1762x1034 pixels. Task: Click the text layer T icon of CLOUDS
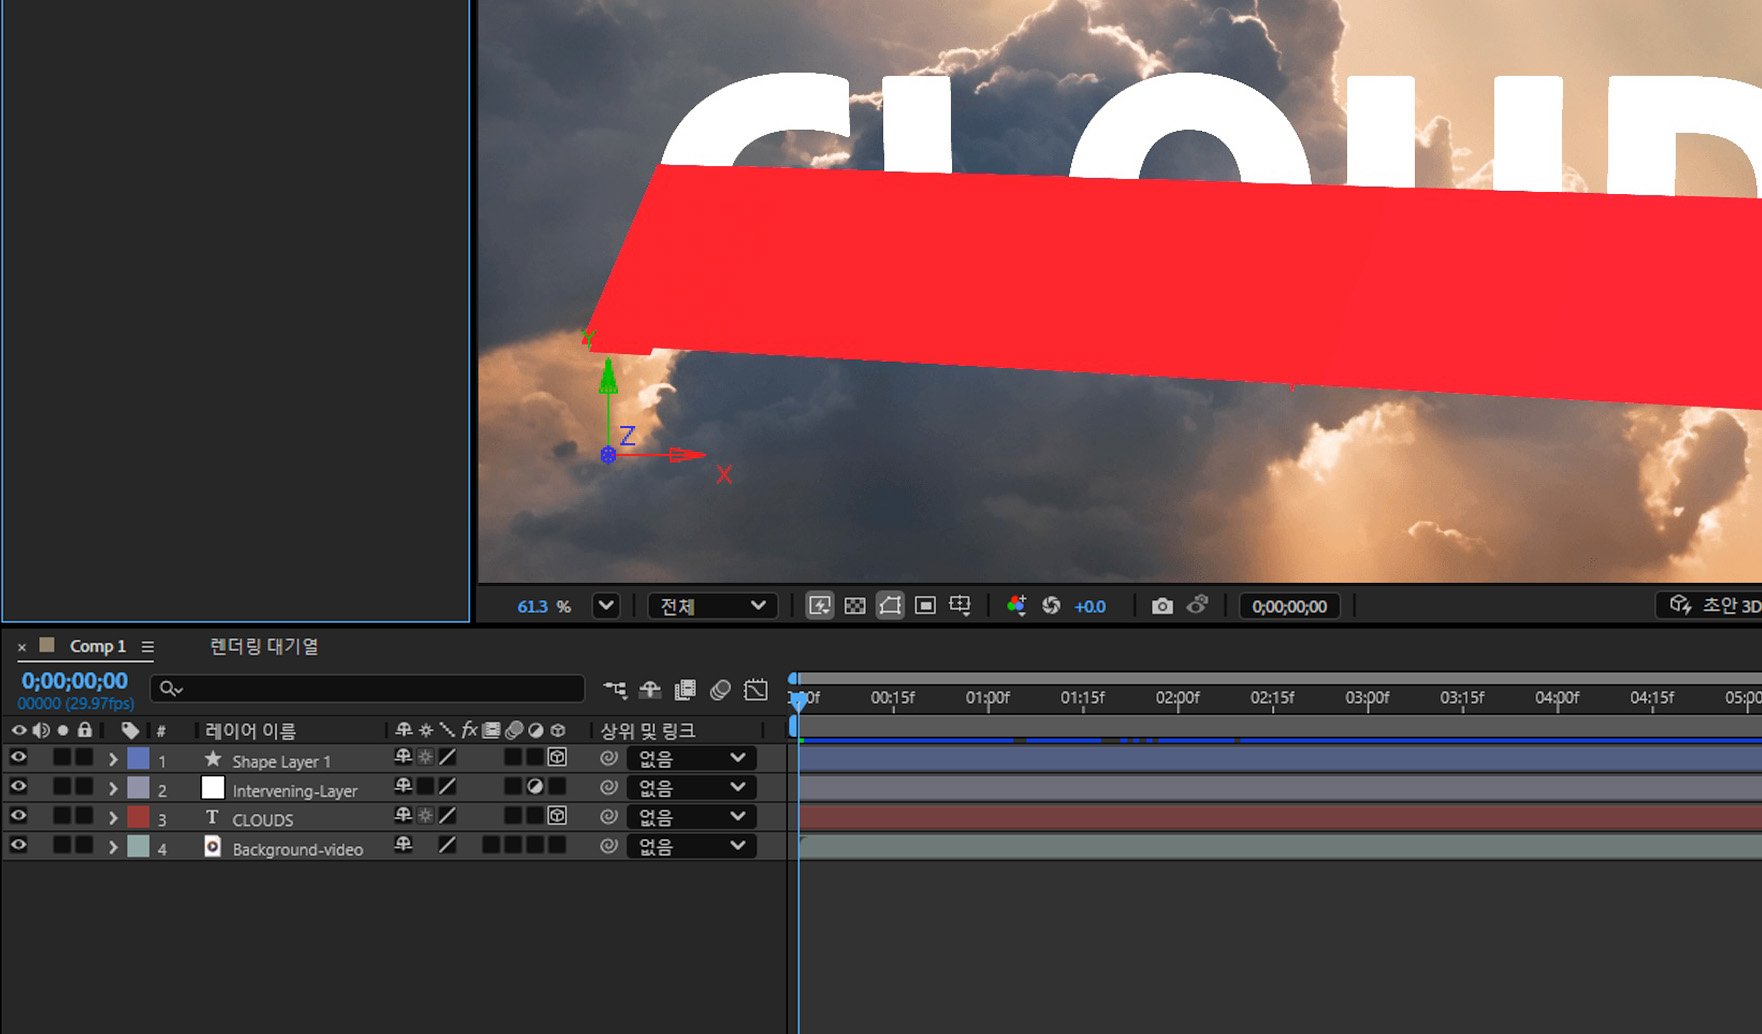212,817
